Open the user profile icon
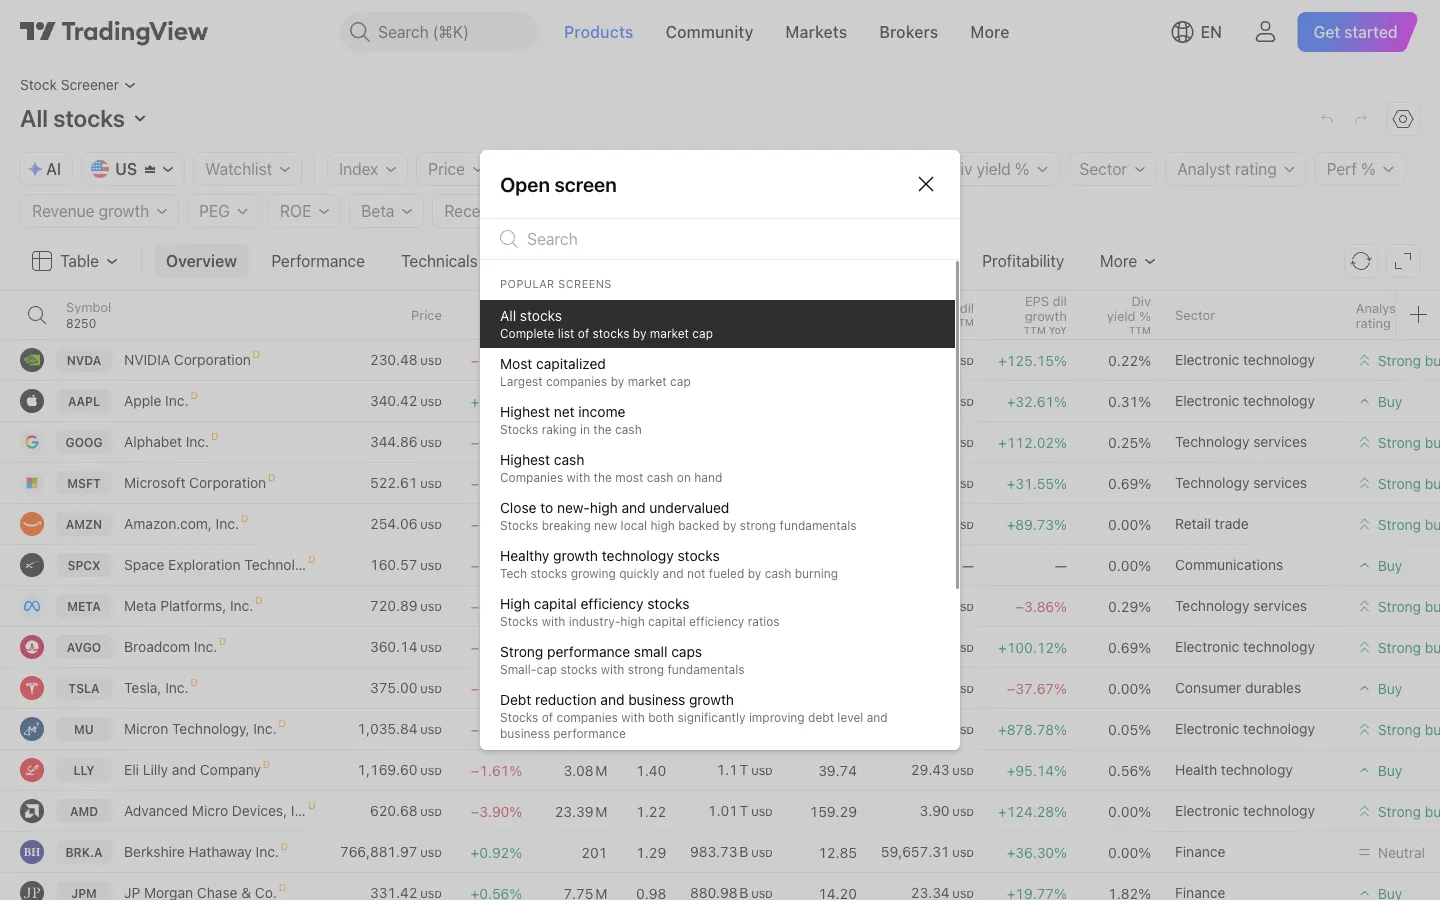This screenshot has width=1440, height=900. 1265,32
